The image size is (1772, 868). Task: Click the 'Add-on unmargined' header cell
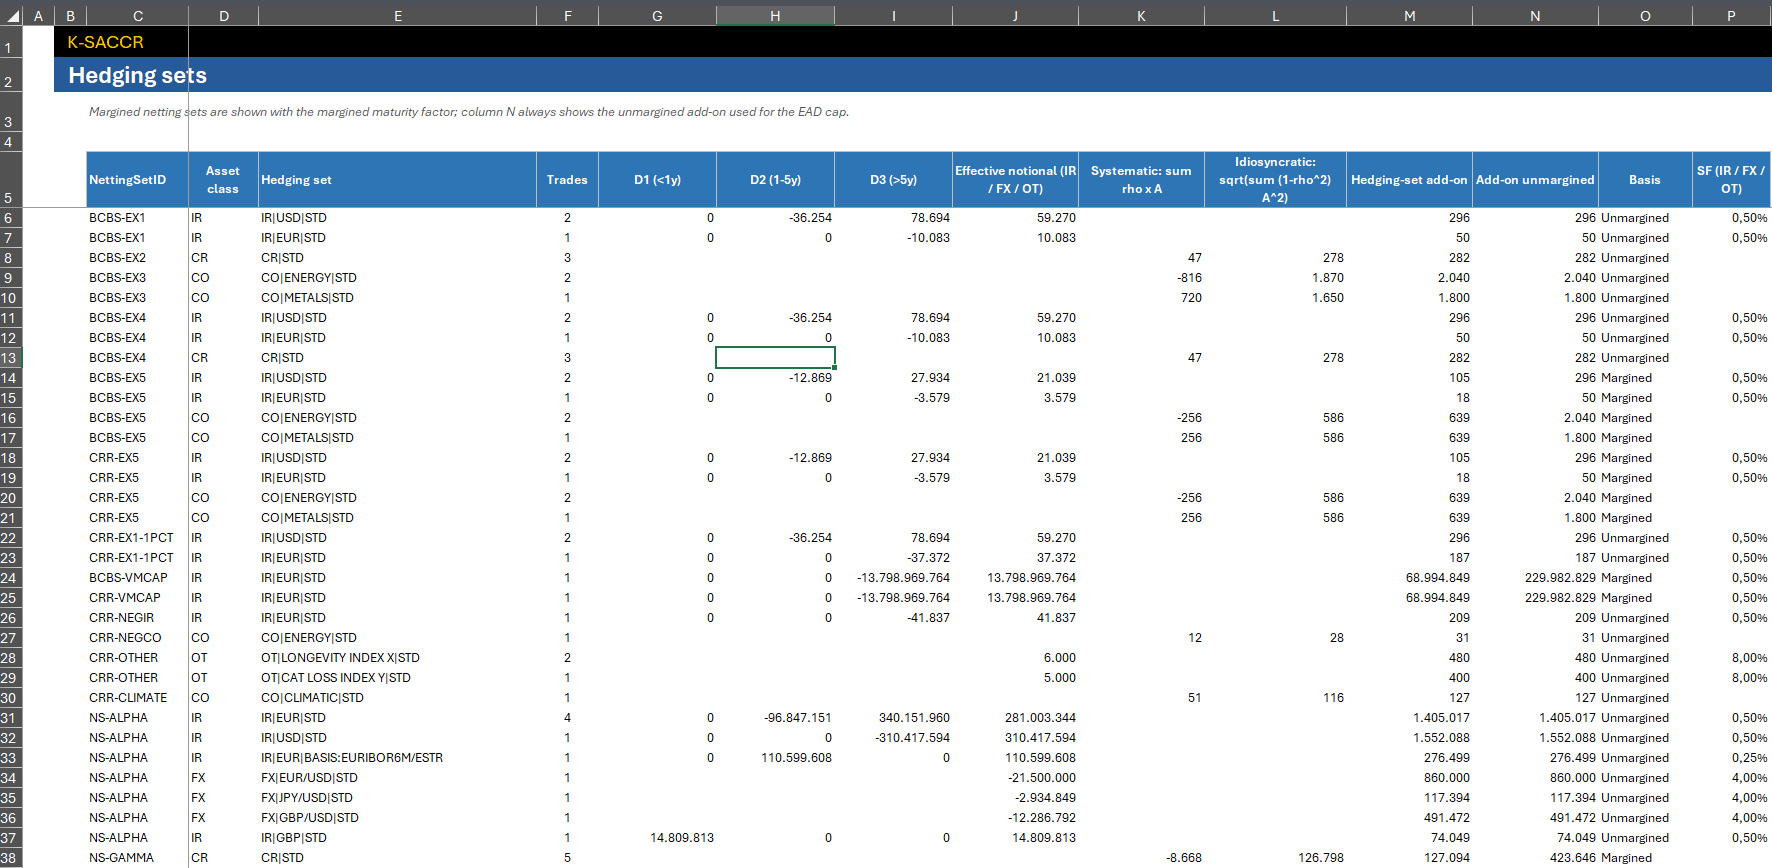click(1535, 180)
